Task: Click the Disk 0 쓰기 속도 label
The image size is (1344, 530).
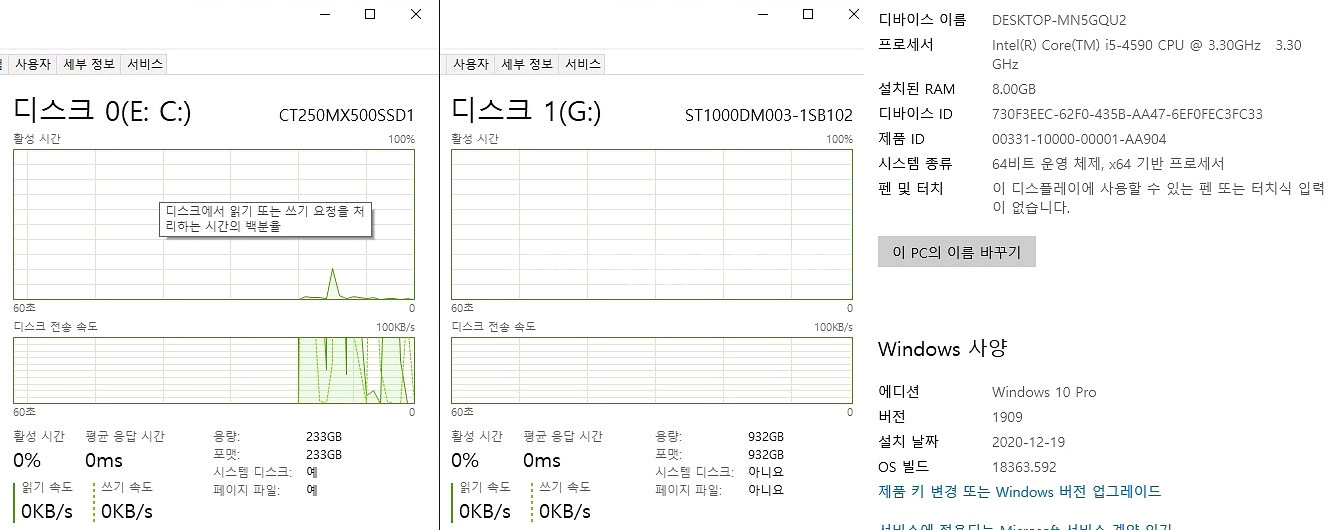Action: (127, 487)
